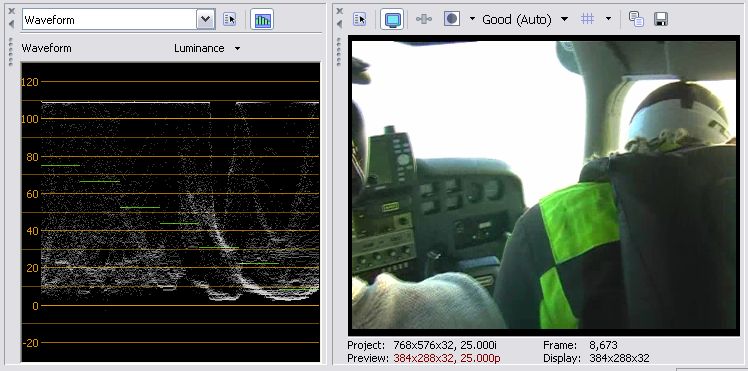Collapse the Video Scopes panel arrow
This screenshot has height=371, width=748.
[x=11, y=24]
